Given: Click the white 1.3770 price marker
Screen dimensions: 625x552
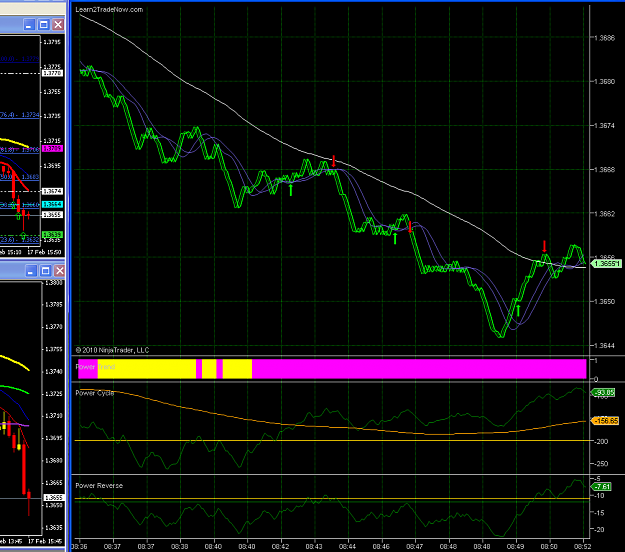Looking at the screenshot, I should (x=52, y=73).
